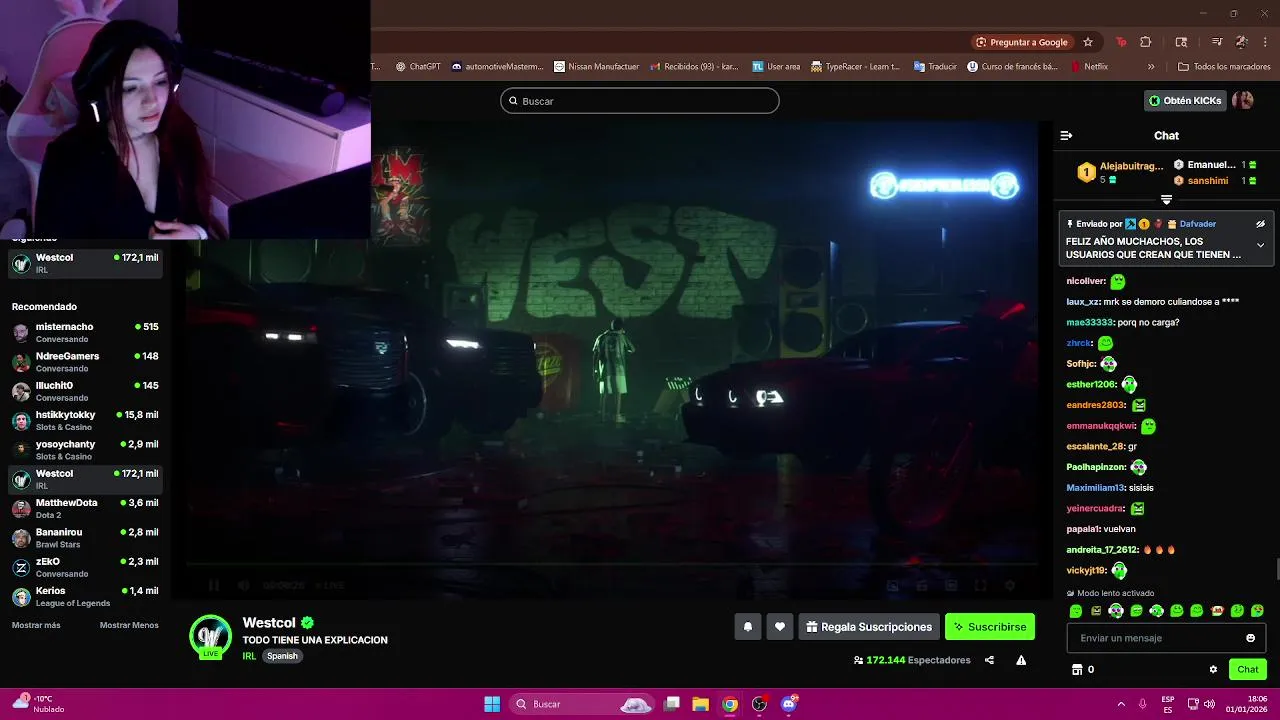Bookmark this page with the star icon

pos(1088,42)
